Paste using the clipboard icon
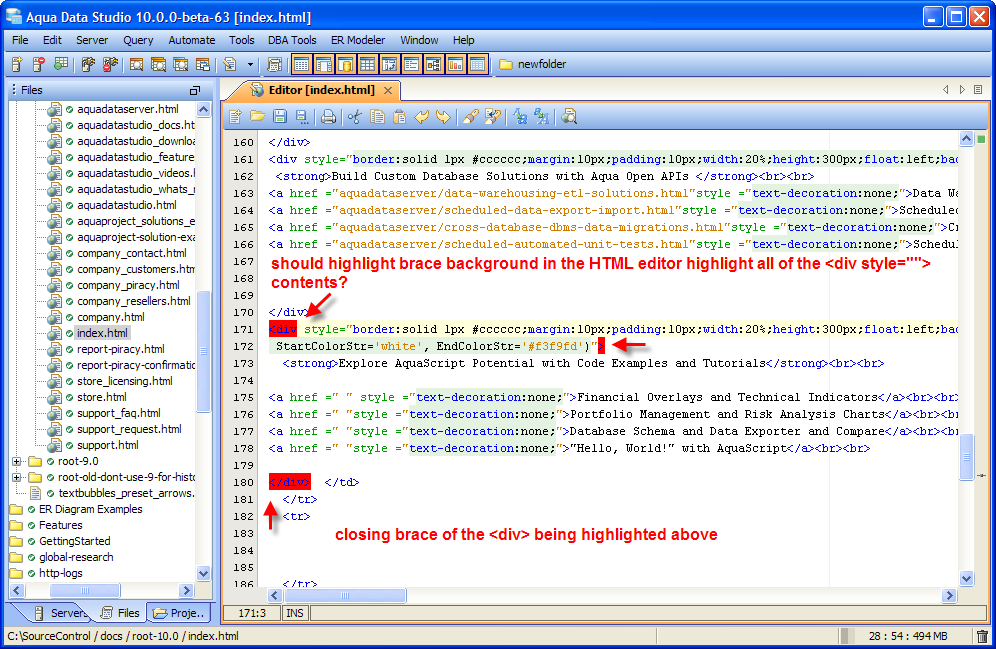This screenshot has width=996, height=649. (x=400, y=117)
